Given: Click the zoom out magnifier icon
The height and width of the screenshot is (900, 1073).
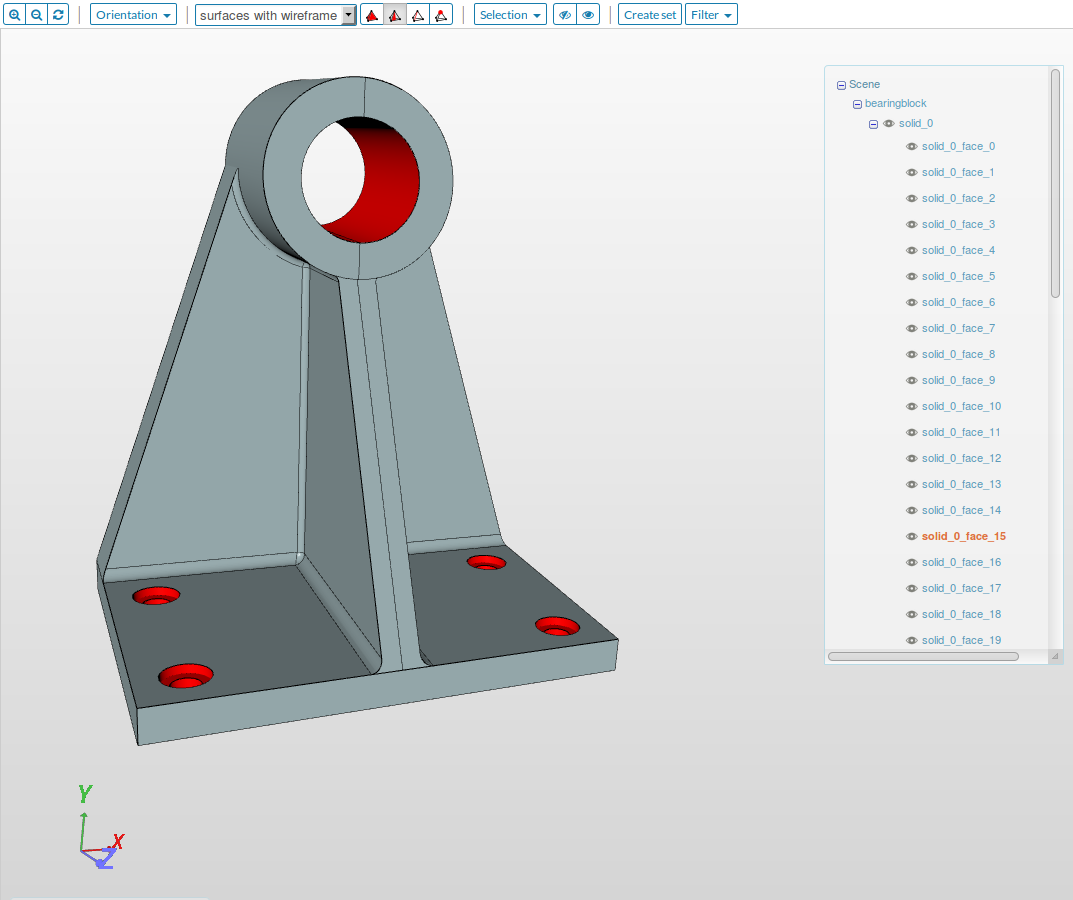Looking at the screenshot, I should 36,15.
